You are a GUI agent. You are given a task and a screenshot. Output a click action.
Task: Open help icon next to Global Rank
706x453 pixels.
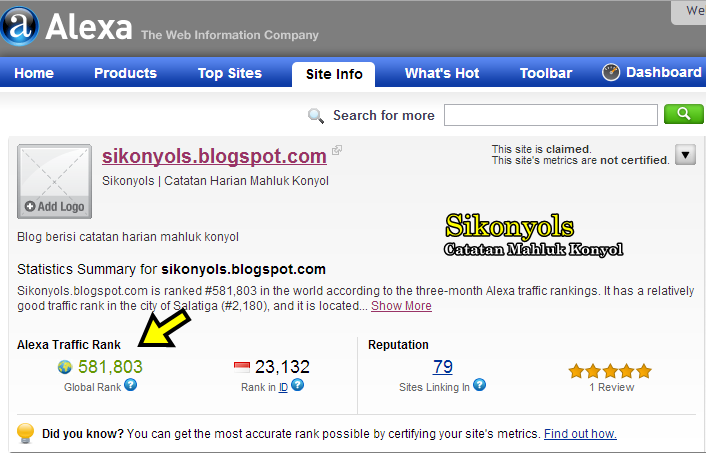click(x=131, y=385)
